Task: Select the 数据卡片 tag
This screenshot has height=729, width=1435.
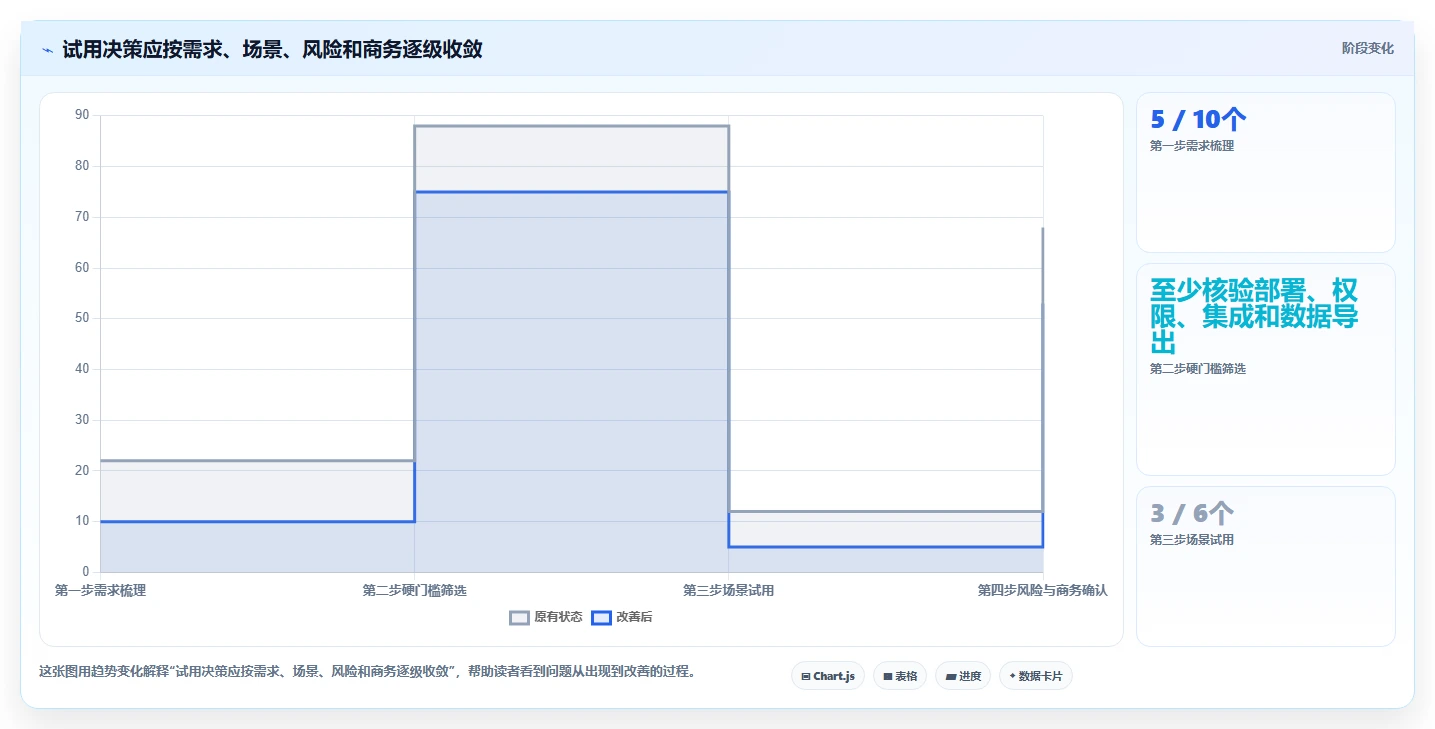Action: click(1036, 676)
